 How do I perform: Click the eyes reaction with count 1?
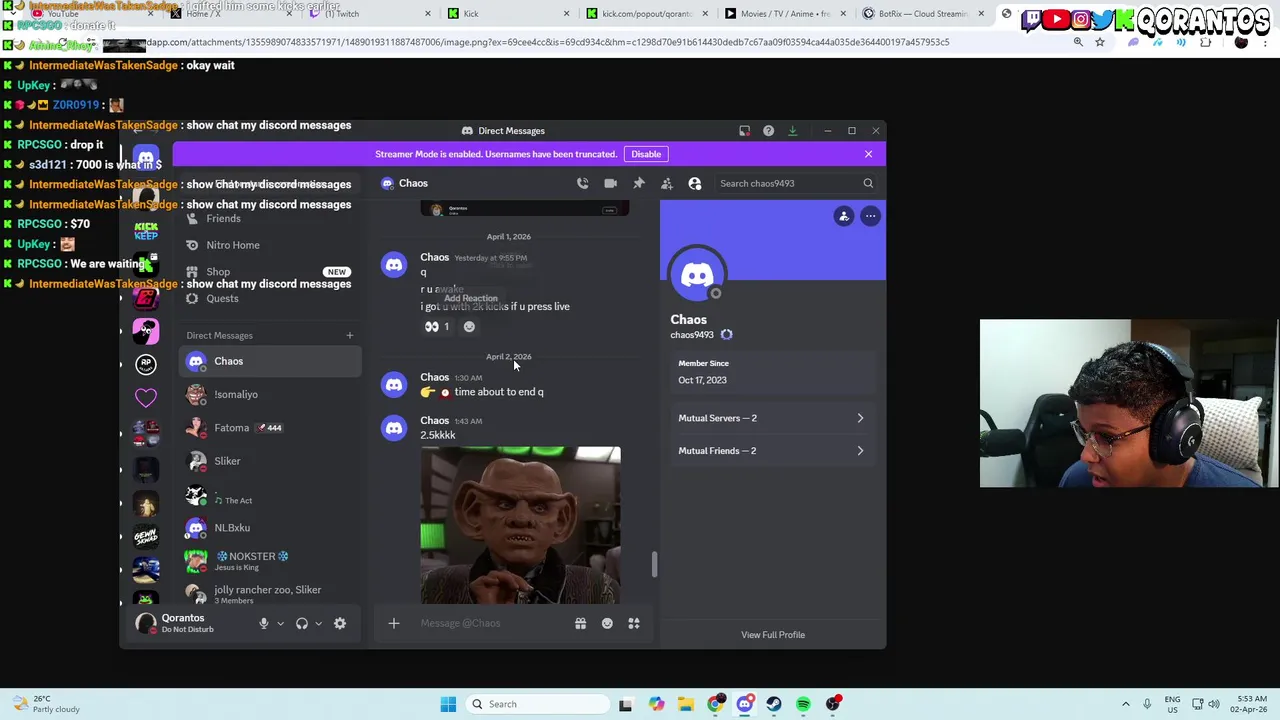coord(437,326)
